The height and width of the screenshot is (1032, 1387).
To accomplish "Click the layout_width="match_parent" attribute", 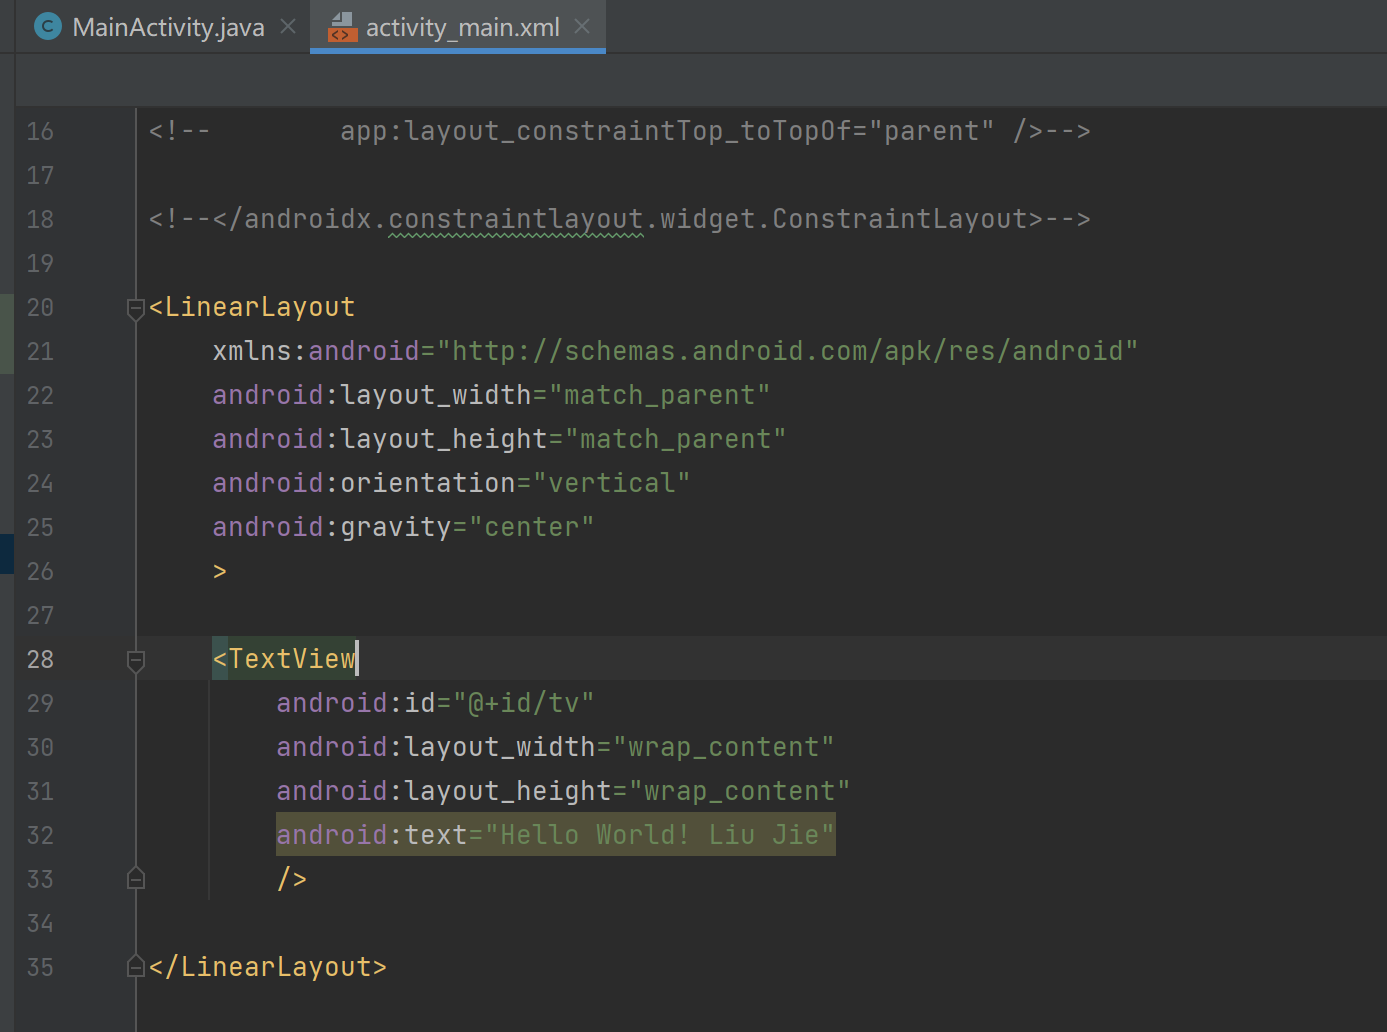I will pyautogui.click(x=491, y=395).
